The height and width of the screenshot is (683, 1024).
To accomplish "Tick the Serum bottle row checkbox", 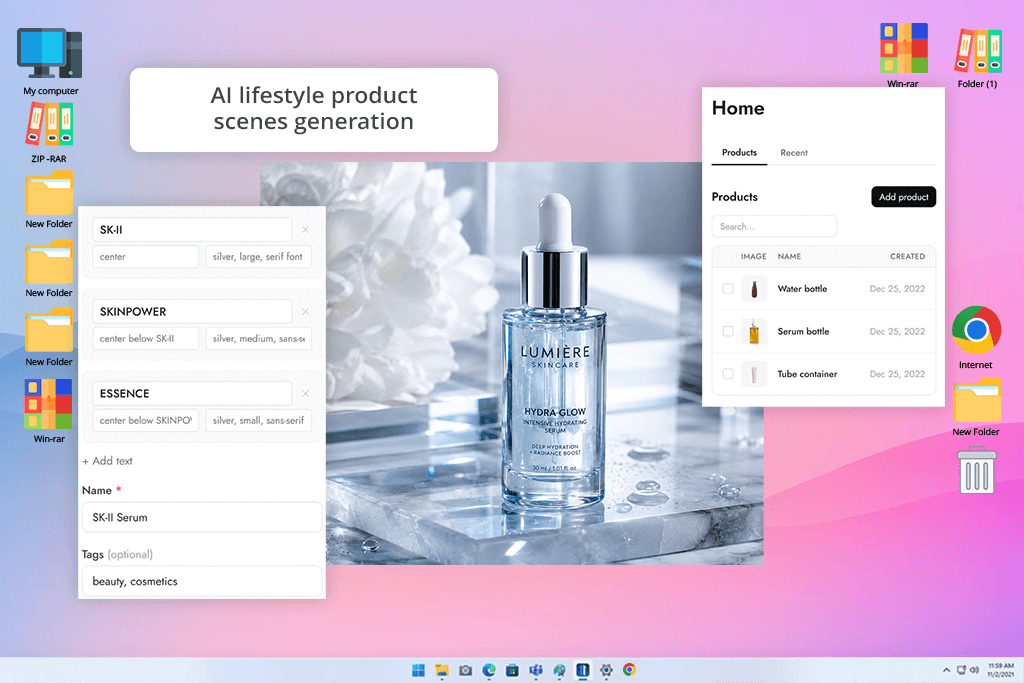I will [x=728, y=331].
